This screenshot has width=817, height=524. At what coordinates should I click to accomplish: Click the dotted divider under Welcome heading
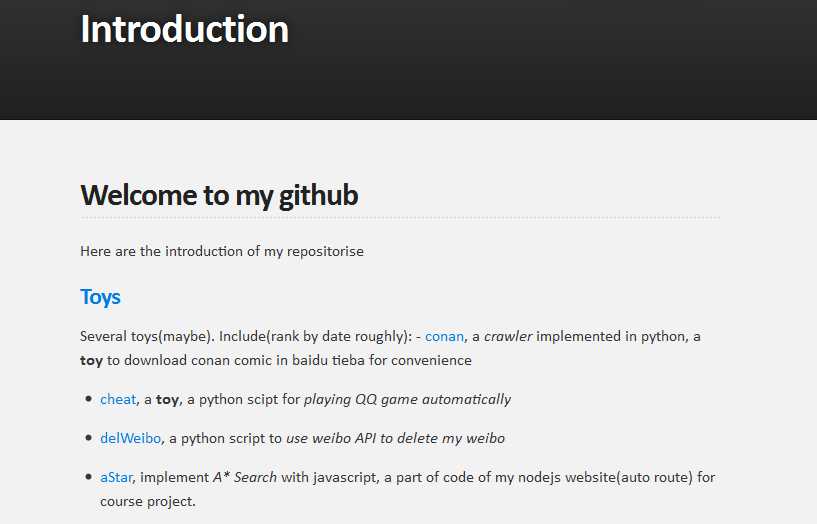tap(400, 218)
